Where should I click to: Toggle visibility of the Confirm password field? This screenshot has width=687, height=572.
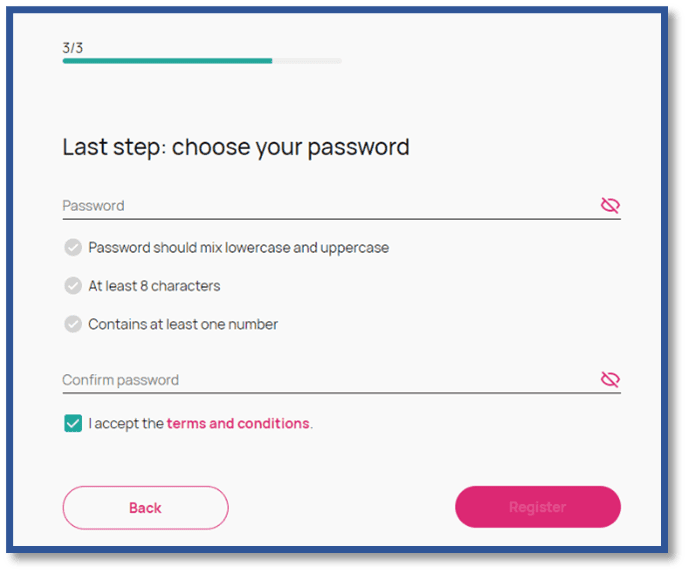tap(610, 380)
